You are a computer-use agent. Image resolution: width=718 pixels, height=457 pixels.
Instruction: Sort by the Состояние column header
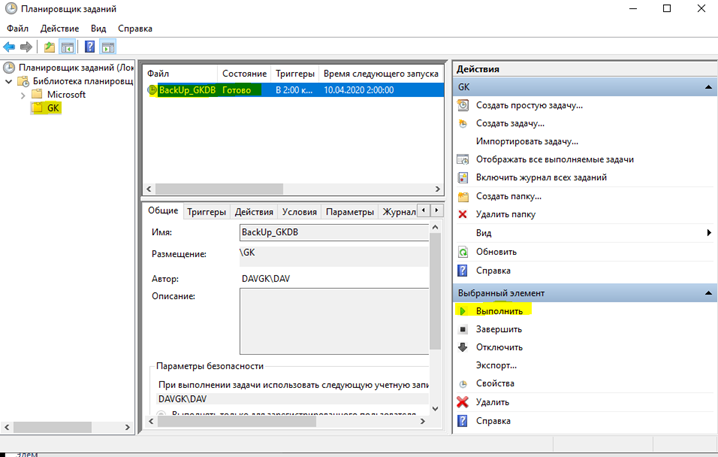click(x=244, y=74)
